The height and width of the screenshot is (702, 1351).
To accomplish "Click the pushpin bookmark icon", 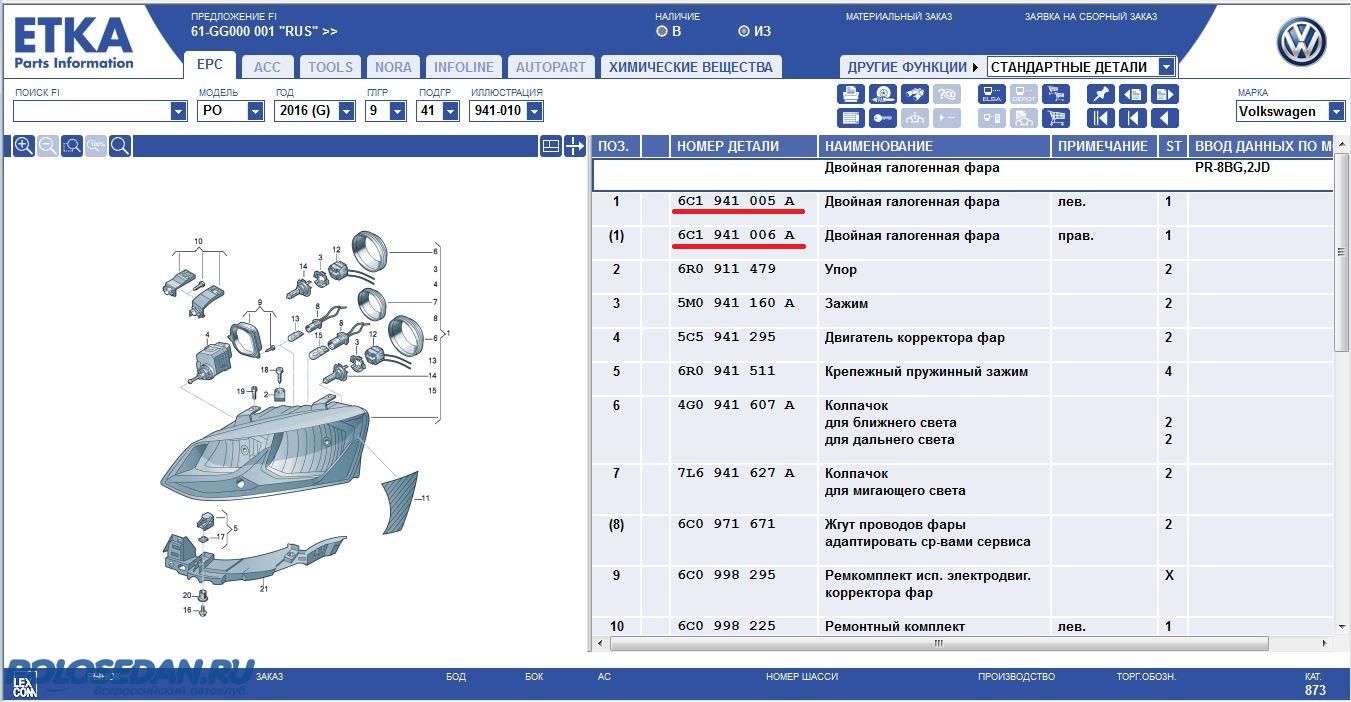I will pyautogui.click(x=1100, y=95).
